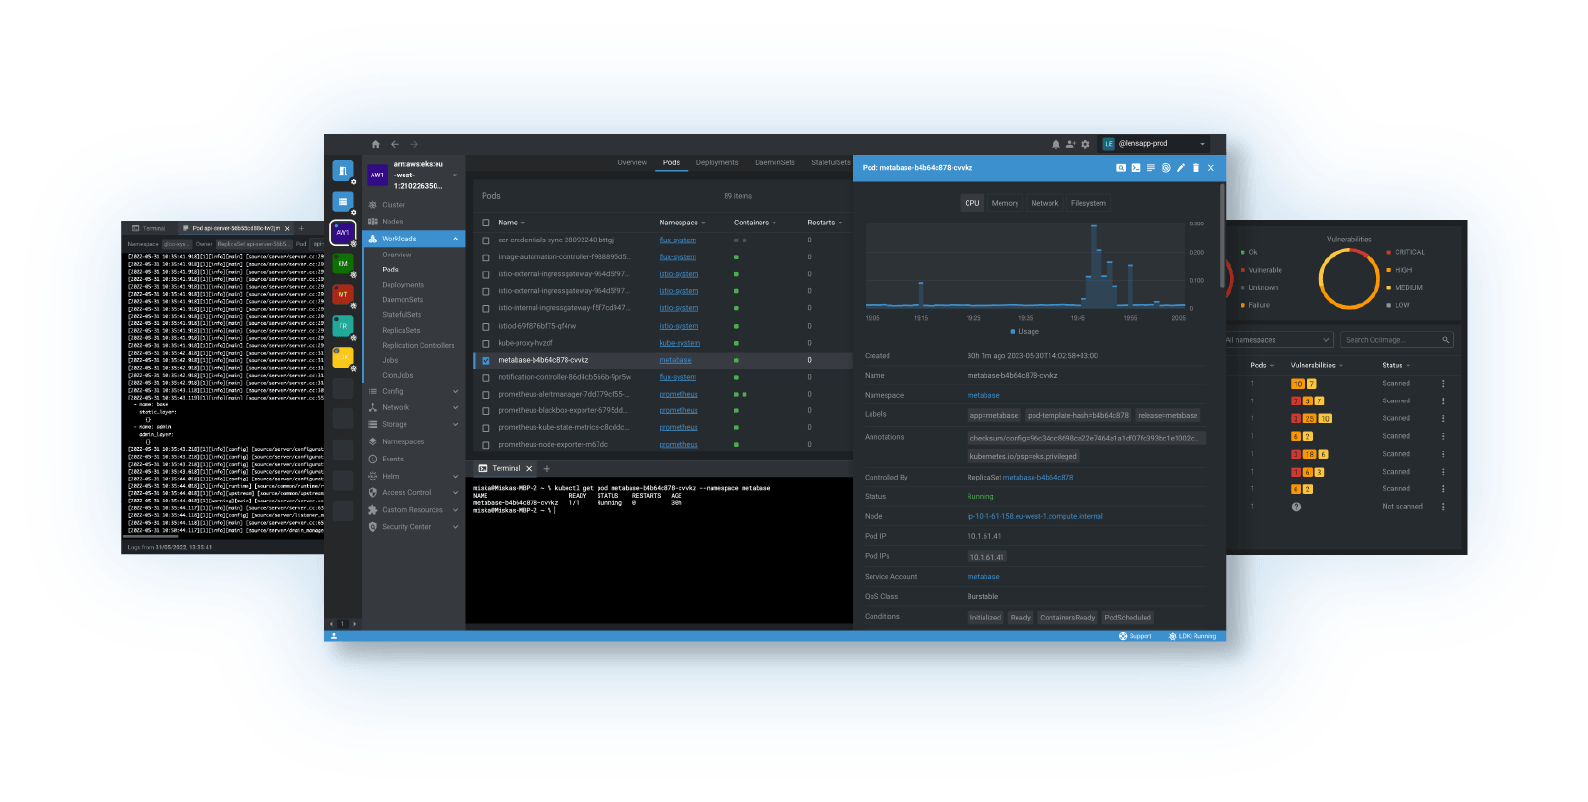Click the first search-like icon in pod header
Screen dimensions: 1588x802
[1121, 168]
